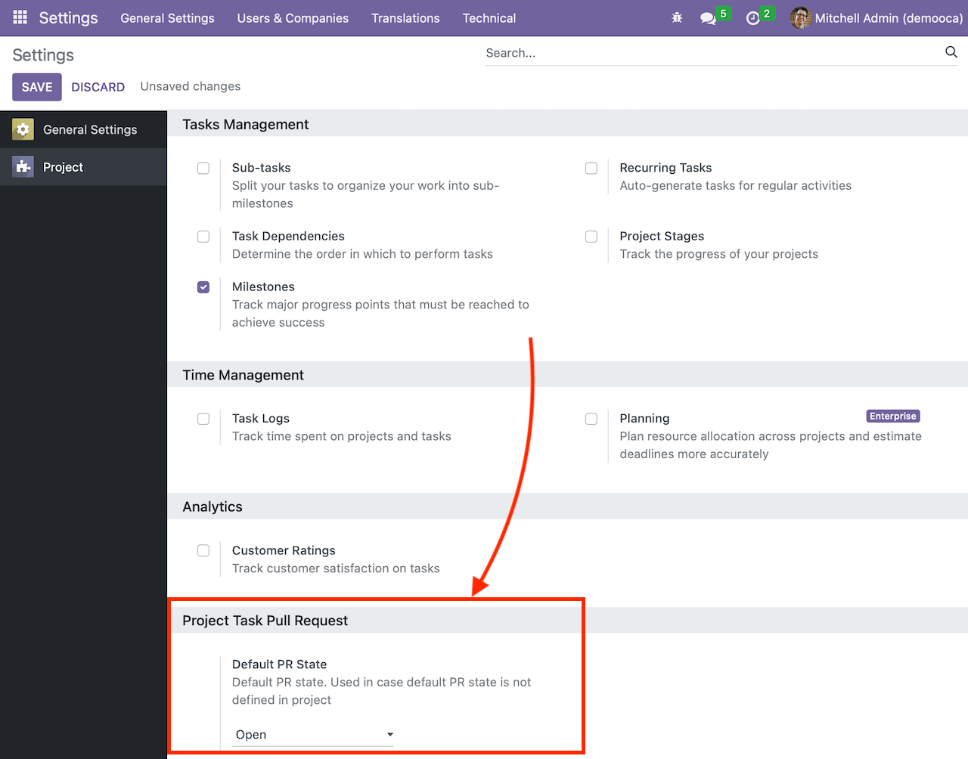Open the Technical menu
The width and height of the screenshot is (968, 759).
488,17
